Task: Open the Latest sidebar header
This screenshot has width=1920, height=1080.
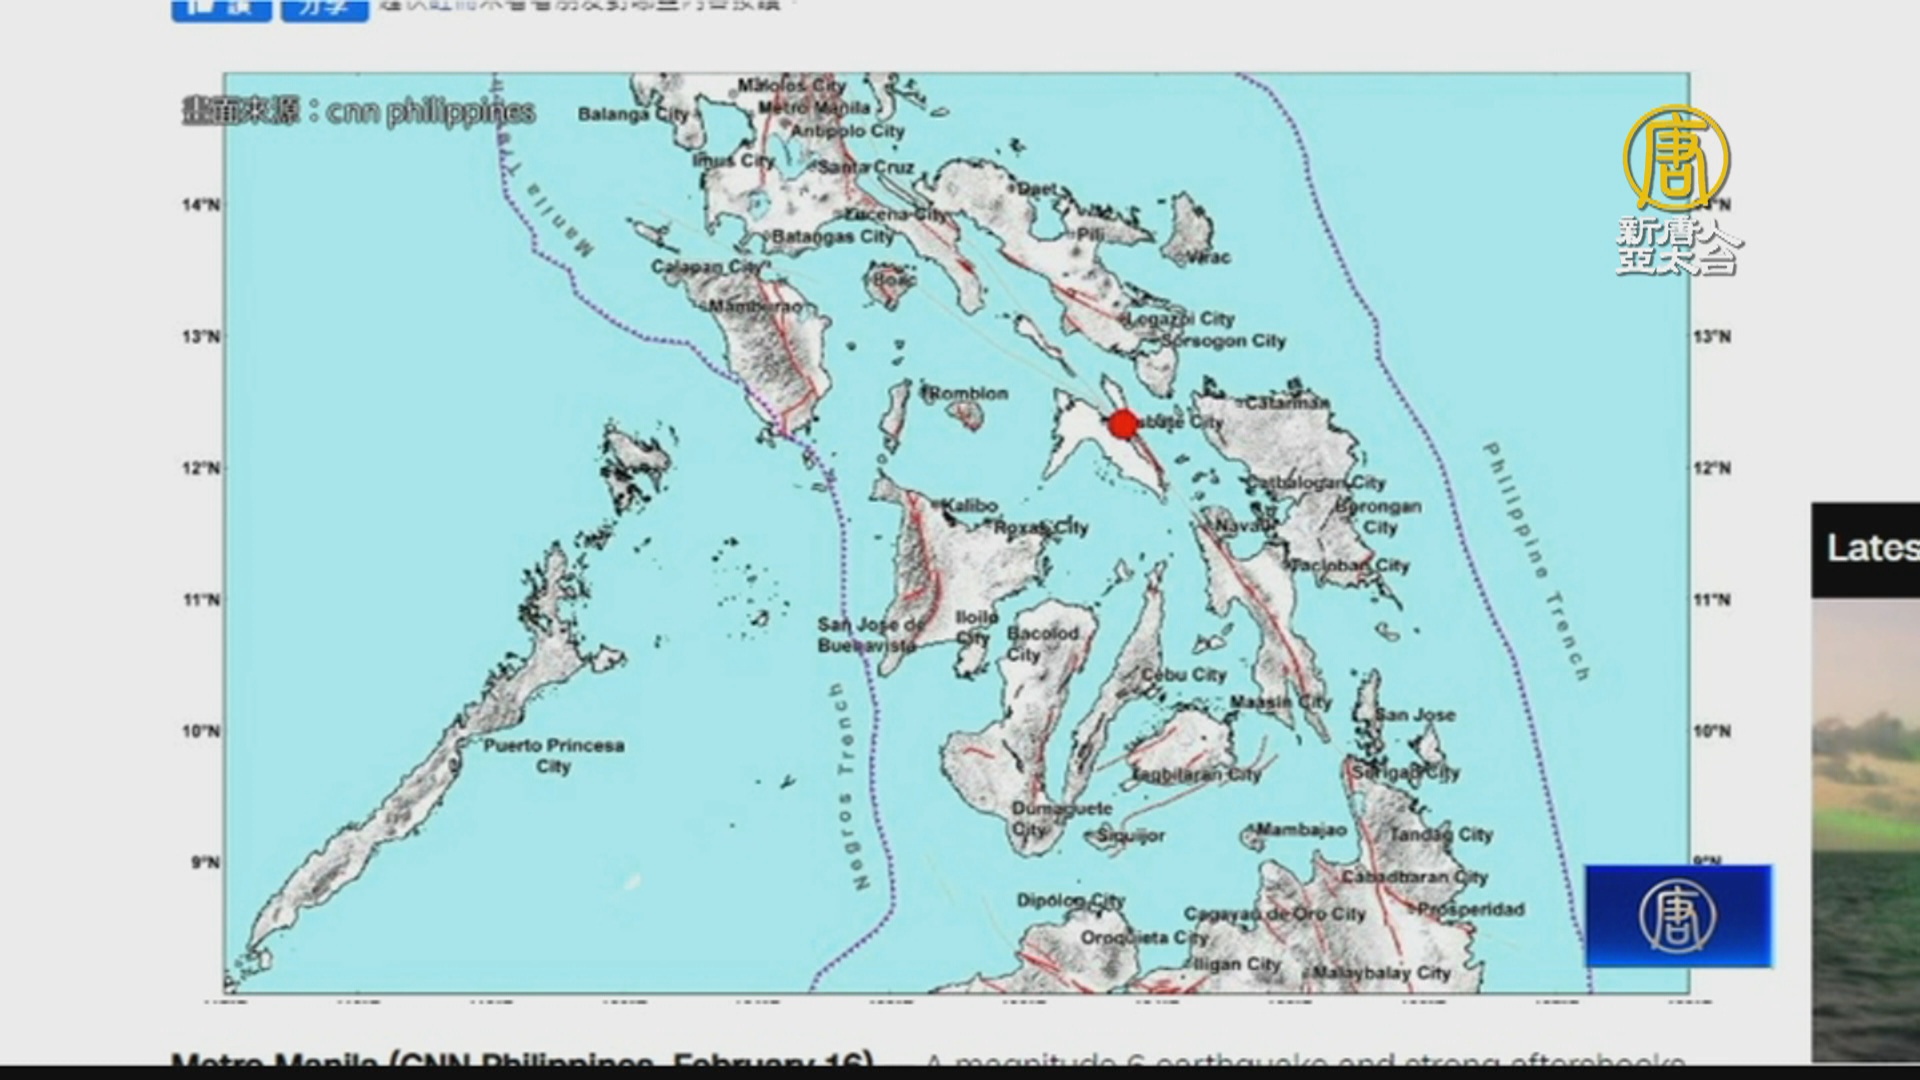Action: (x=1868, y=549)
